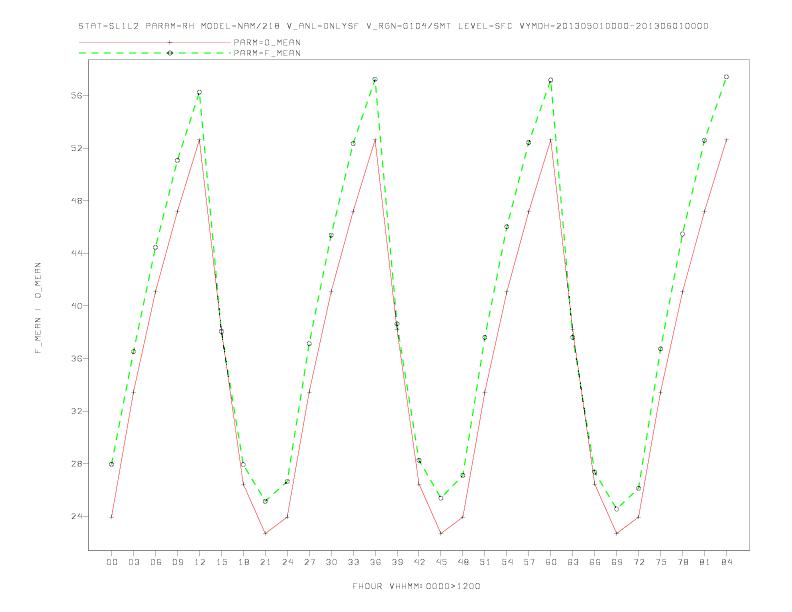Click the x-axis tick label 60
The image size is (792, 612).
point(551,562)
